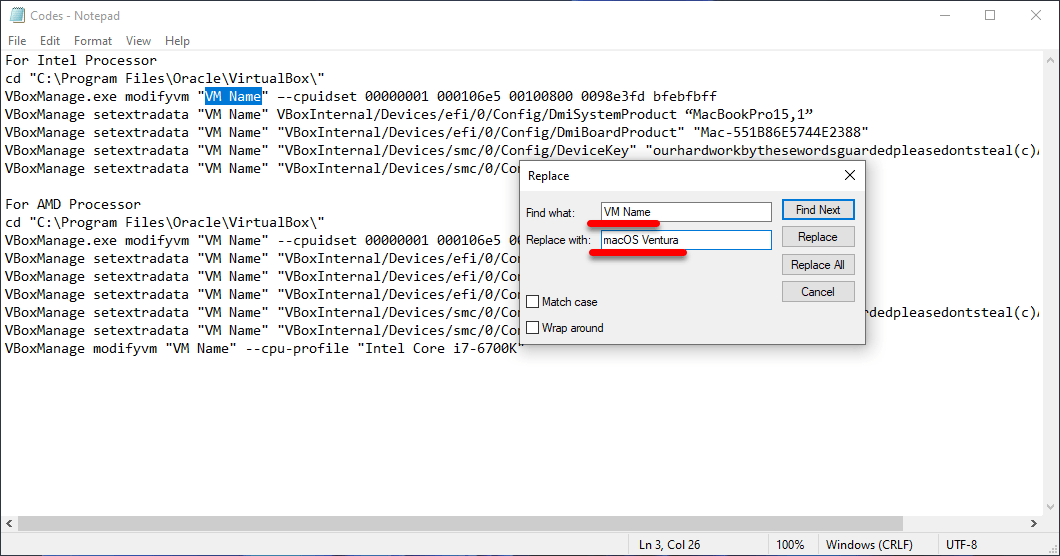Click the 'Find what:' label
Image resolution: width=1060 pixels, height=556 pixels.
[x=550, y=213]
